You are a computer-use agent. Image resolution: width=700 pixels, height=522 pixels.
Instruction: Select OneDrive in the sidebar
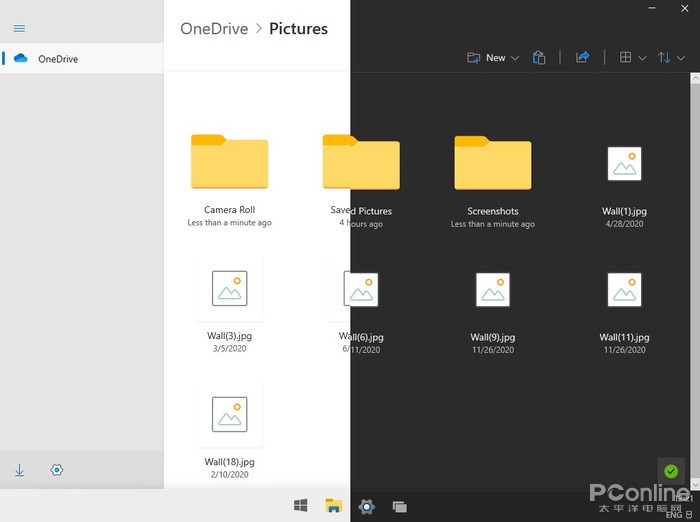coord(58,59)
